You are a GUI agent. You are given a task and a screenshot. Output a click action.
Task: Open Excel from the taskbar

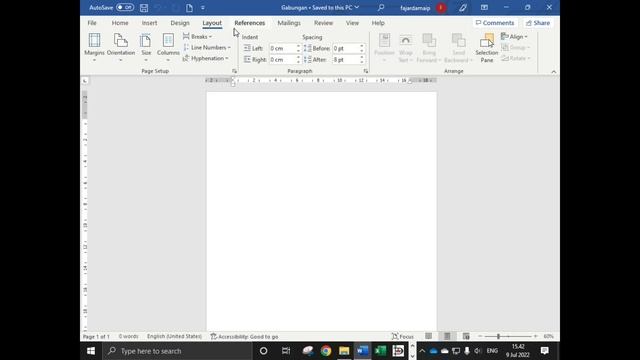point(380,351)
